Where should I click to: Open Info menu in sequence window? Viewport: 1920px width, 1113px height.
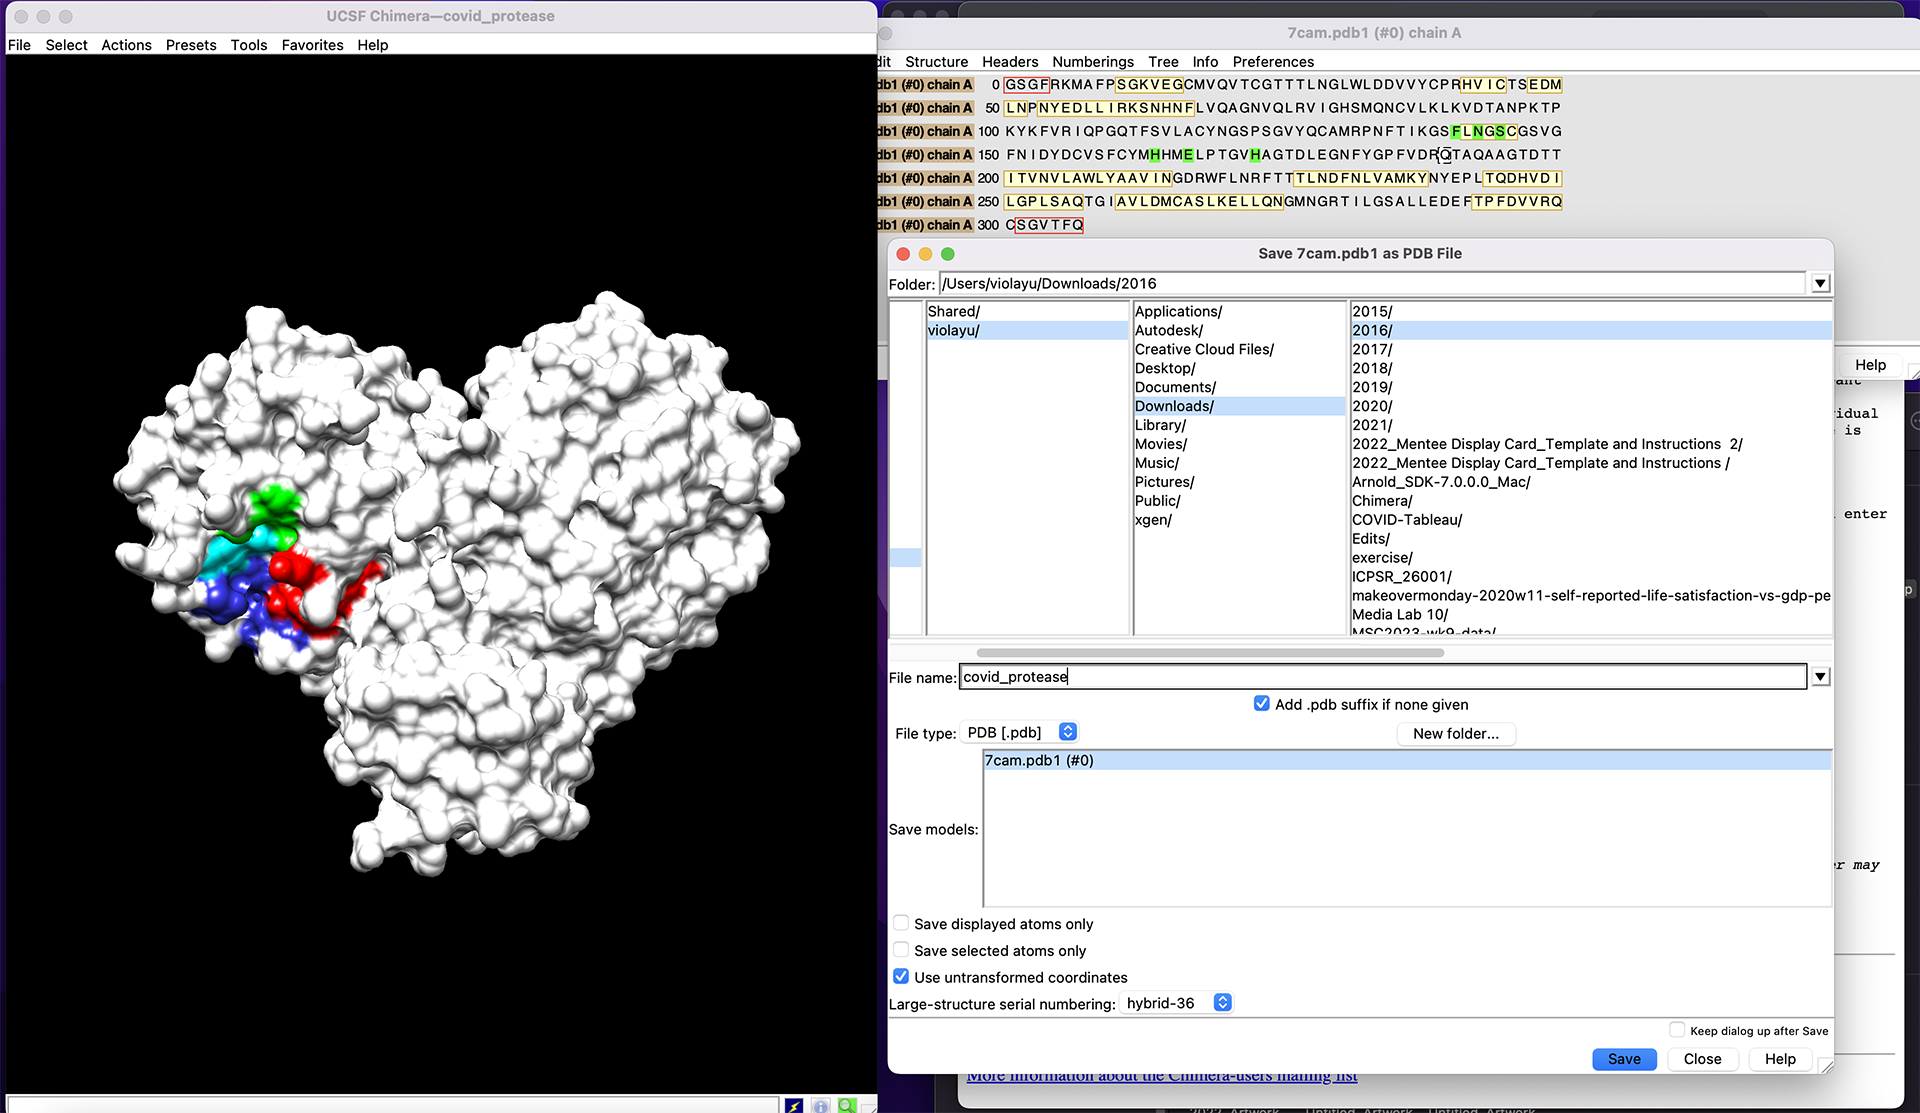click(x=1205, y=62)
